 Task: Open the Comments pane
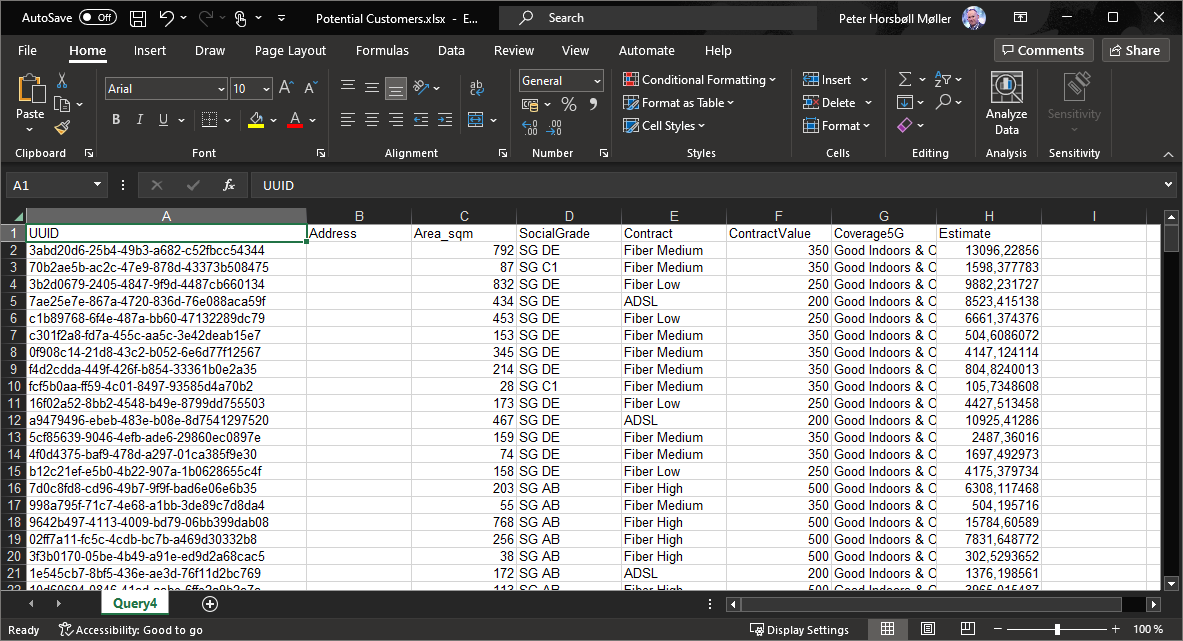click(x=1043, y=49)
